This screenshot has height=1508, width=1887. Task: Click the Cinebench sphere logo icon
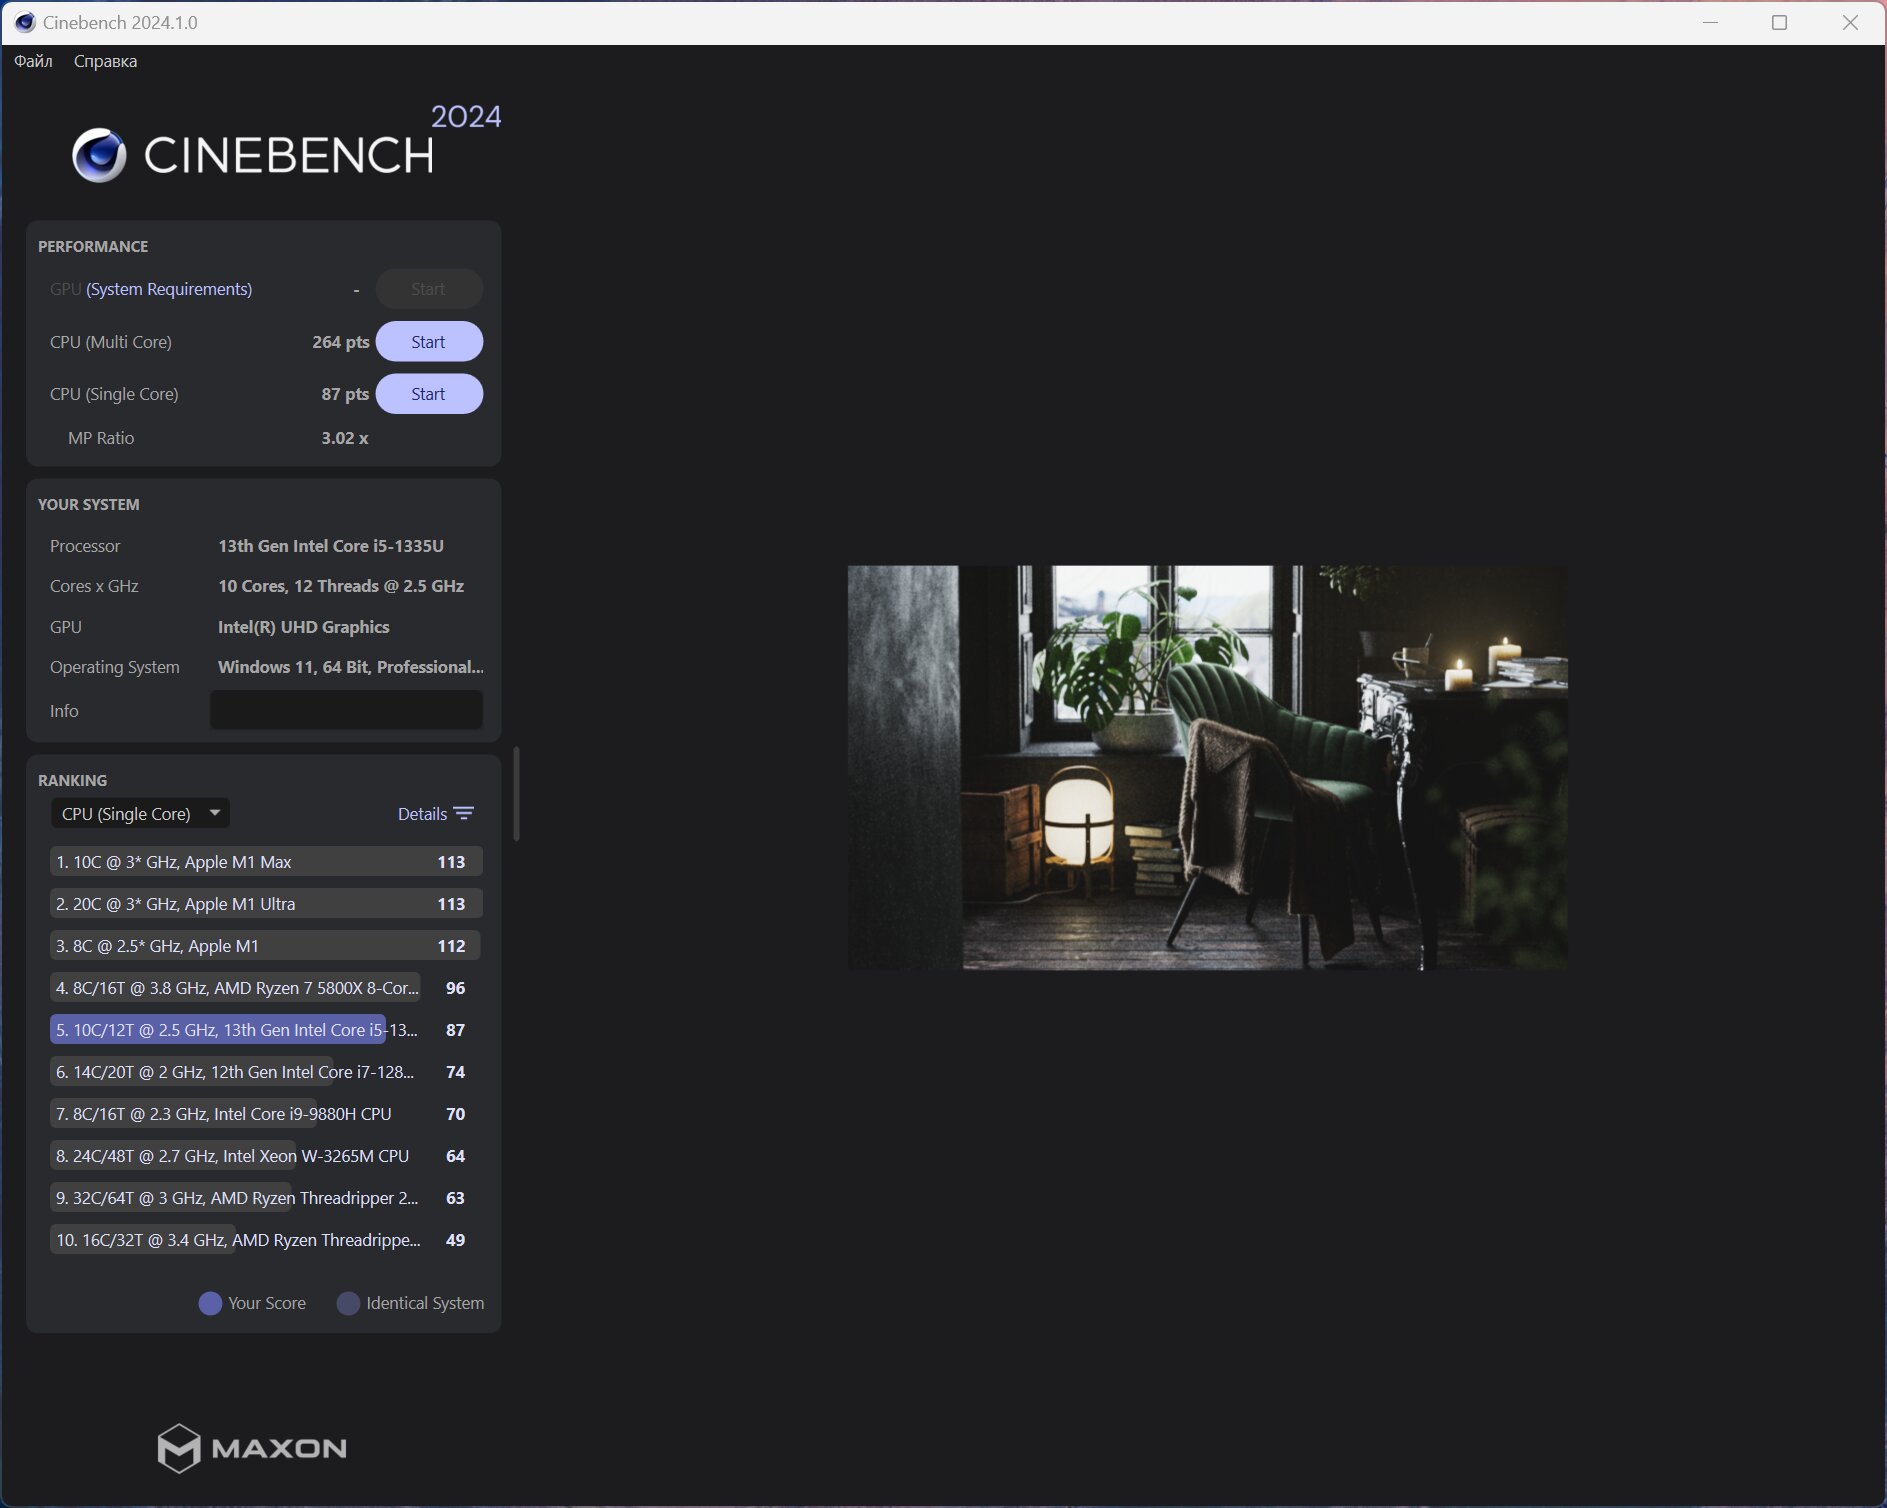(x=99, y=155)
